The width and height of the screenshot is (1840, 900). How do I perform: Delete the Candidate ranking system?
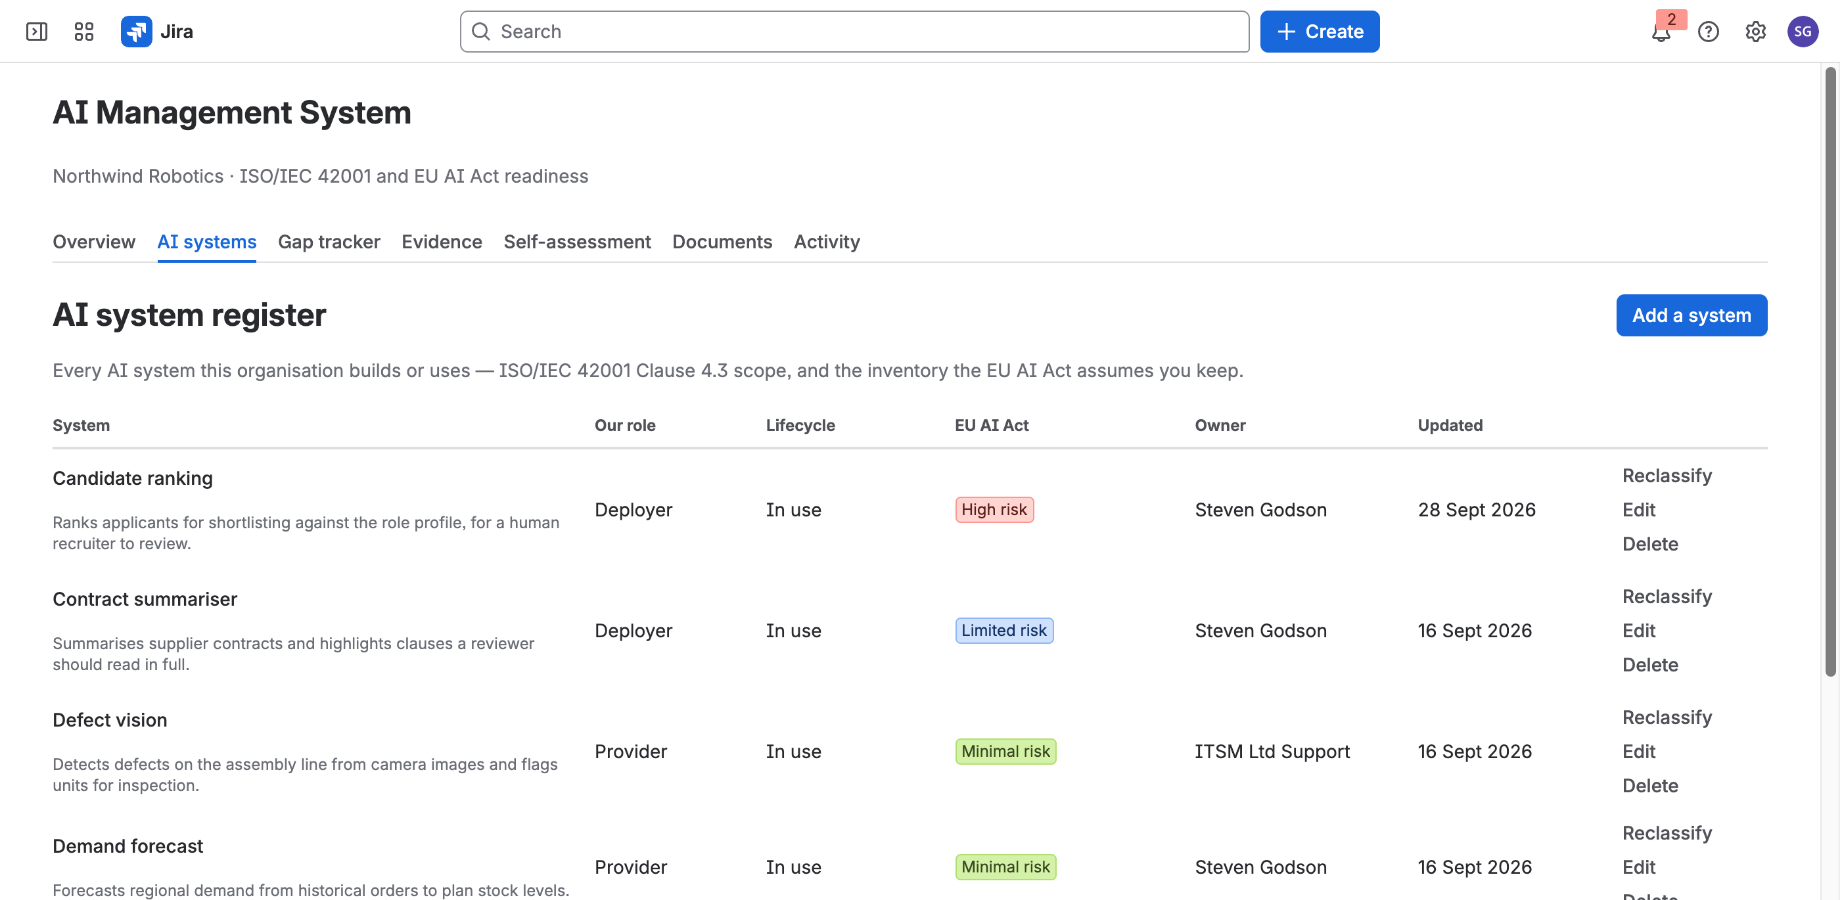pos(1650,544)
